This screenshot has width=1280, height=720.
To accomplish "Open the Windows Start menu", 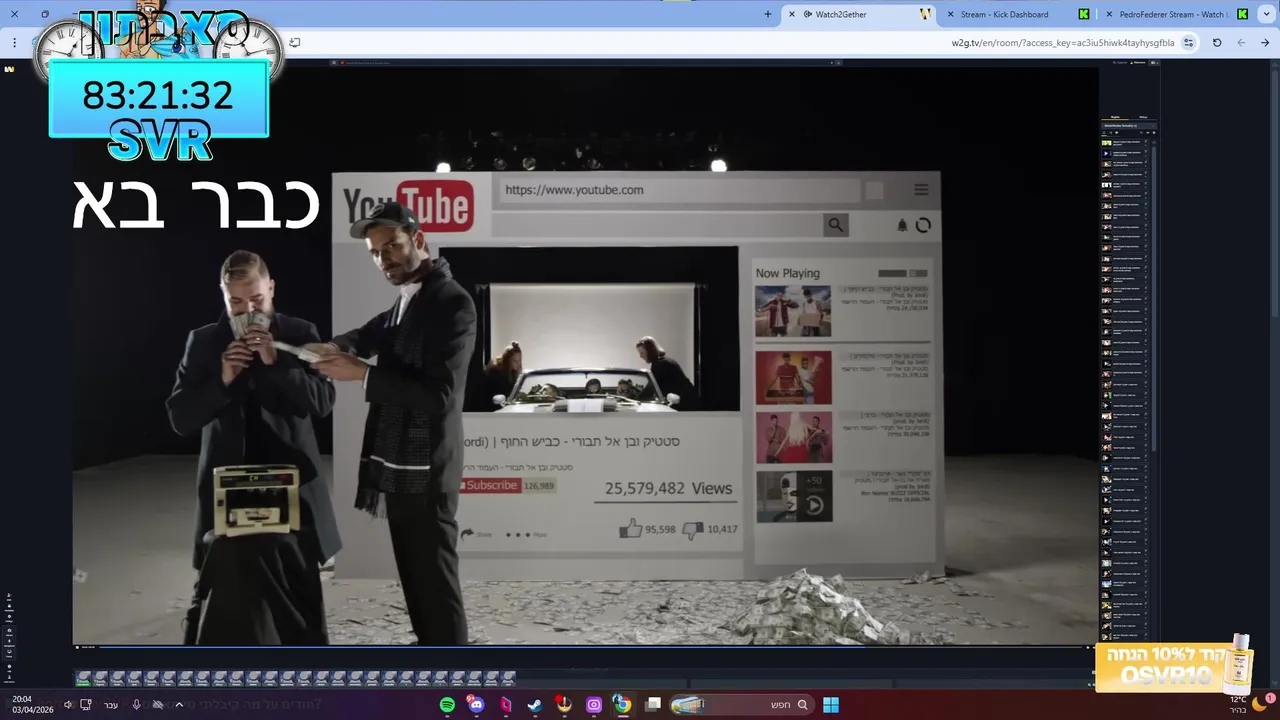I will tap(831, 705).
